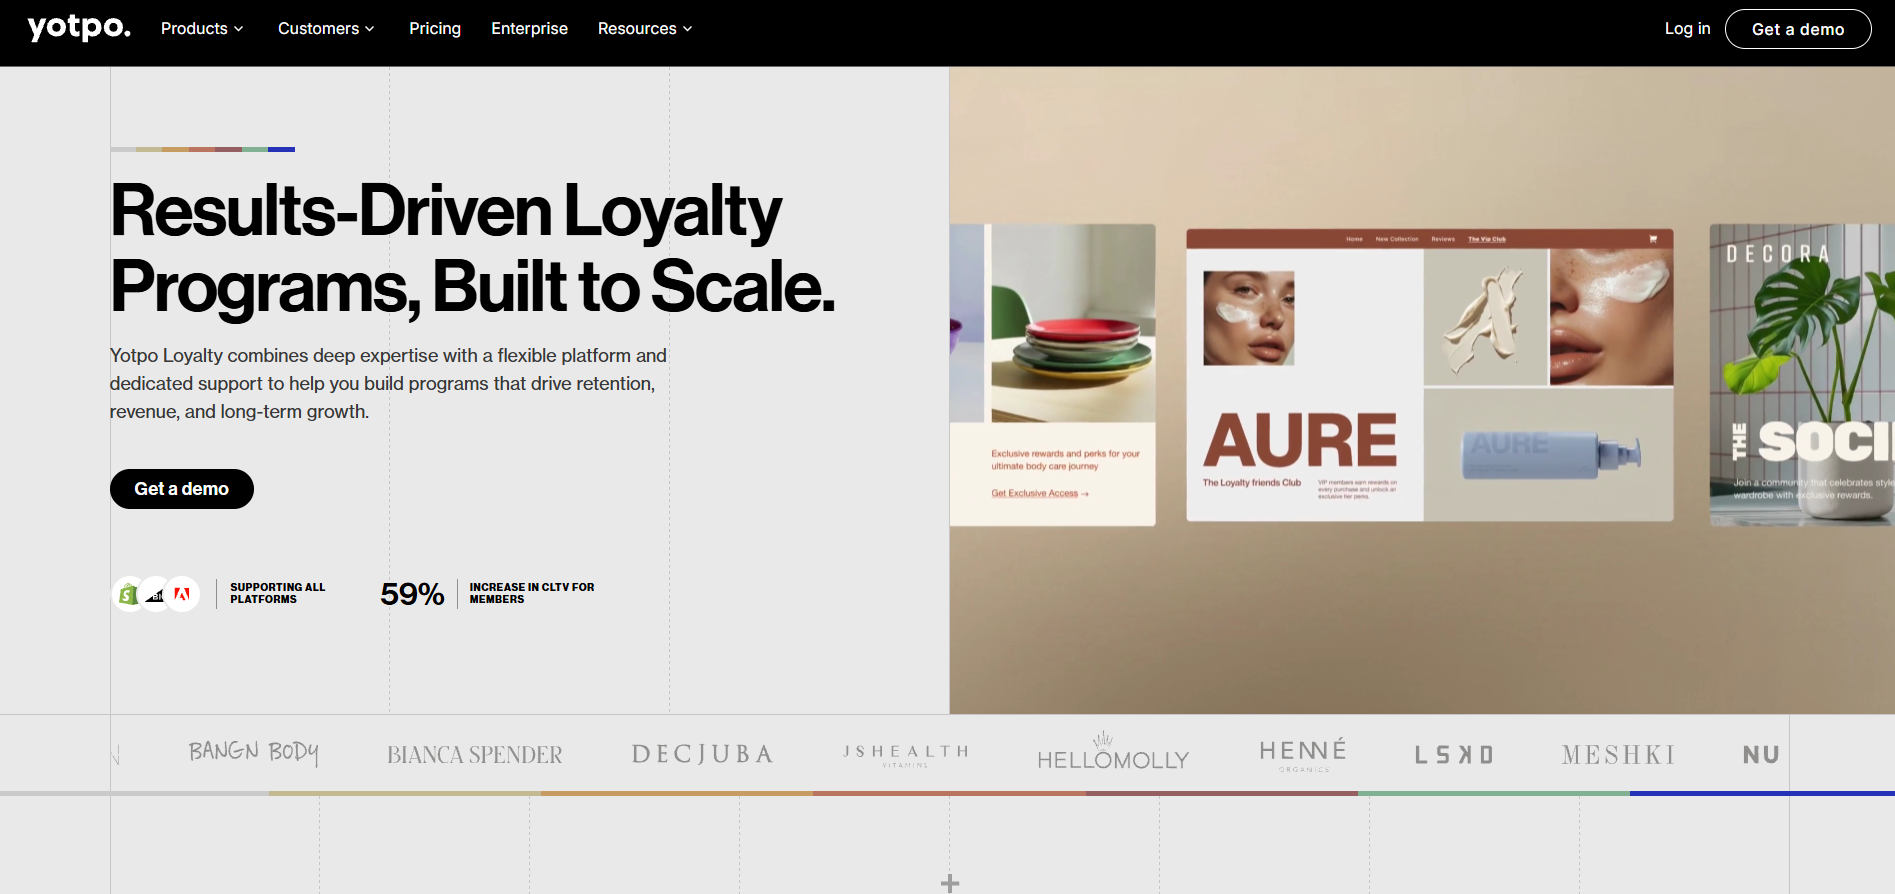Image resolution: width=1895 pixels, height=894 pixels.
Task: Click the plus icon at page bottom
Action: (x=950, y=883)
